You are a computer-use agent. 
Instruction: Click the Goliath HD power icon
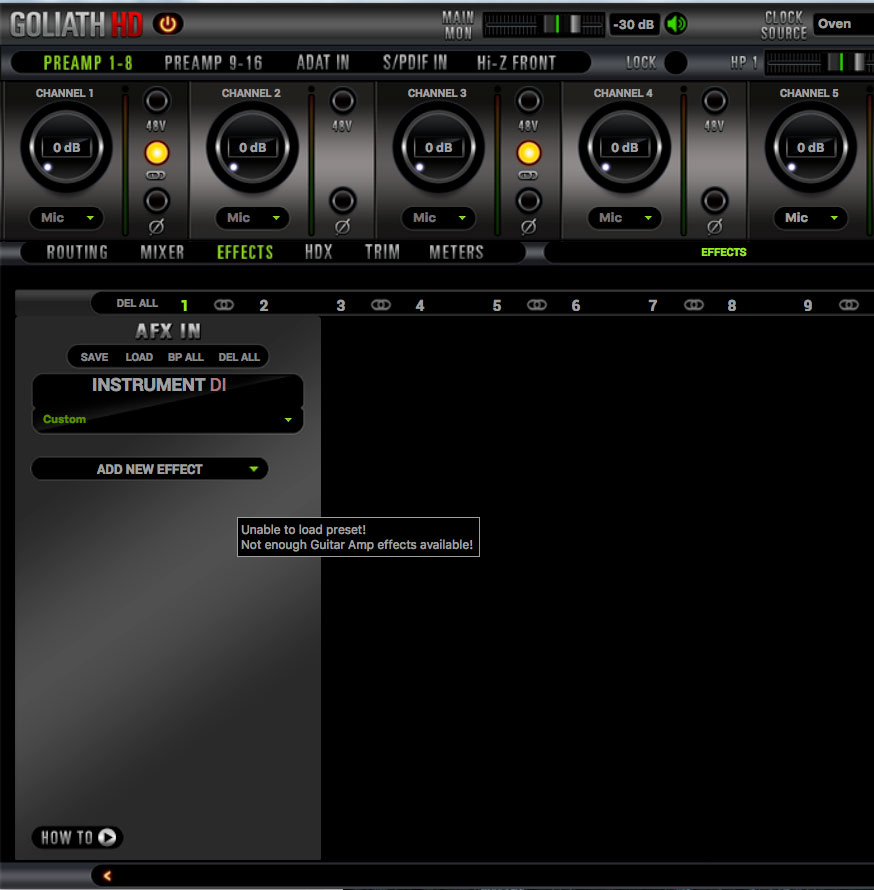click(x=168, y=24)
